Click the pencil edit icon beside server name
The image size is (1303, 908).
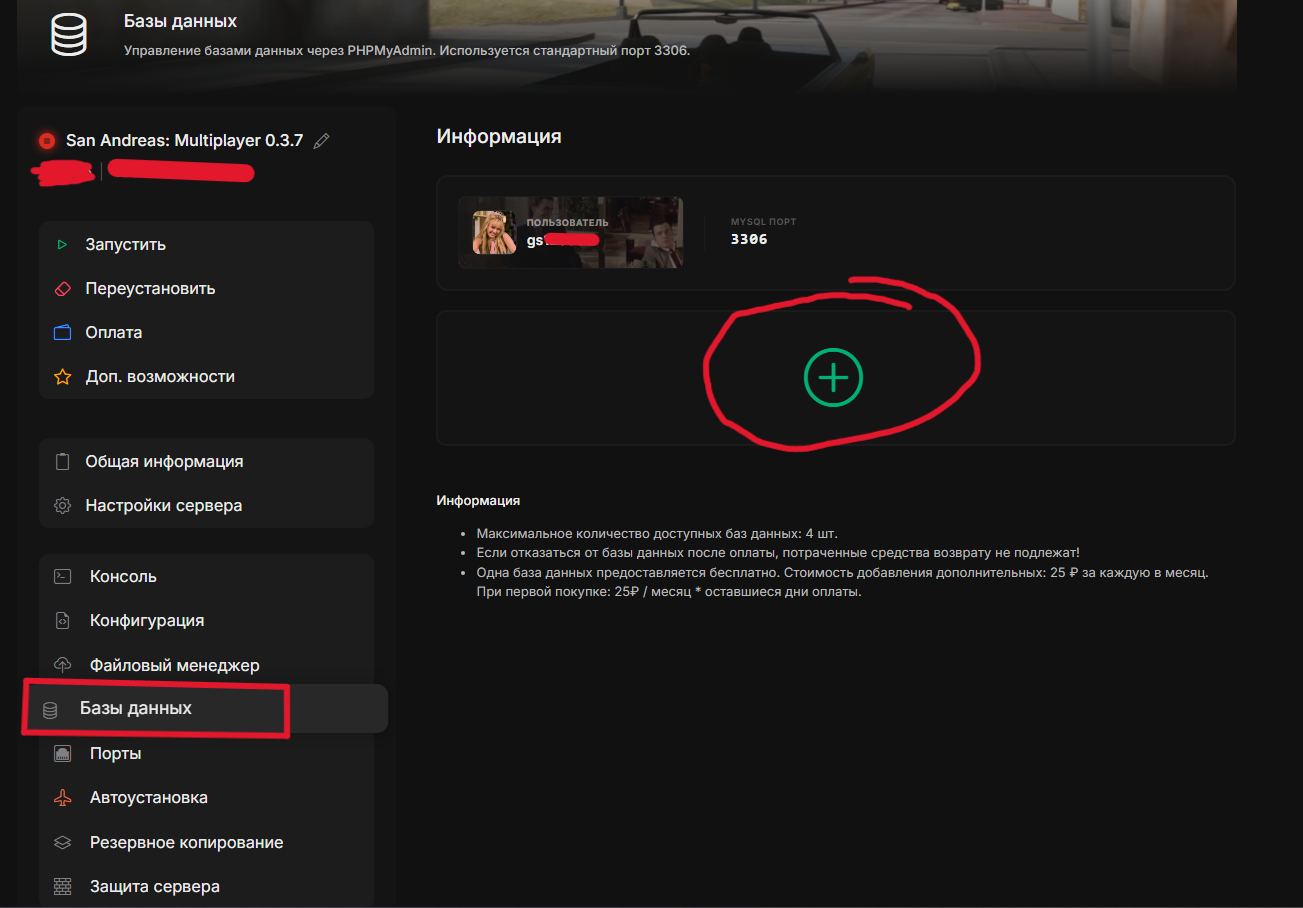[x=321, y=141]
